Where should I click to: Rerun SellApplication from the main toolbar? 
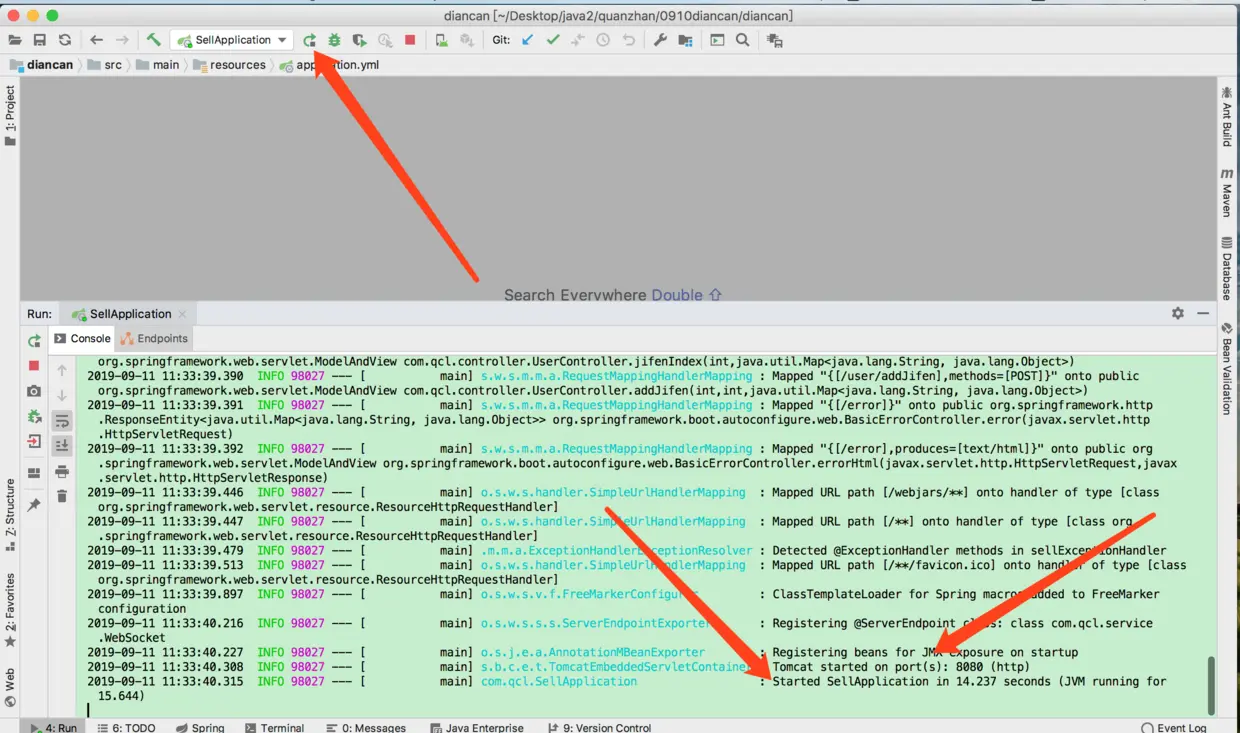tap(310, 40)
